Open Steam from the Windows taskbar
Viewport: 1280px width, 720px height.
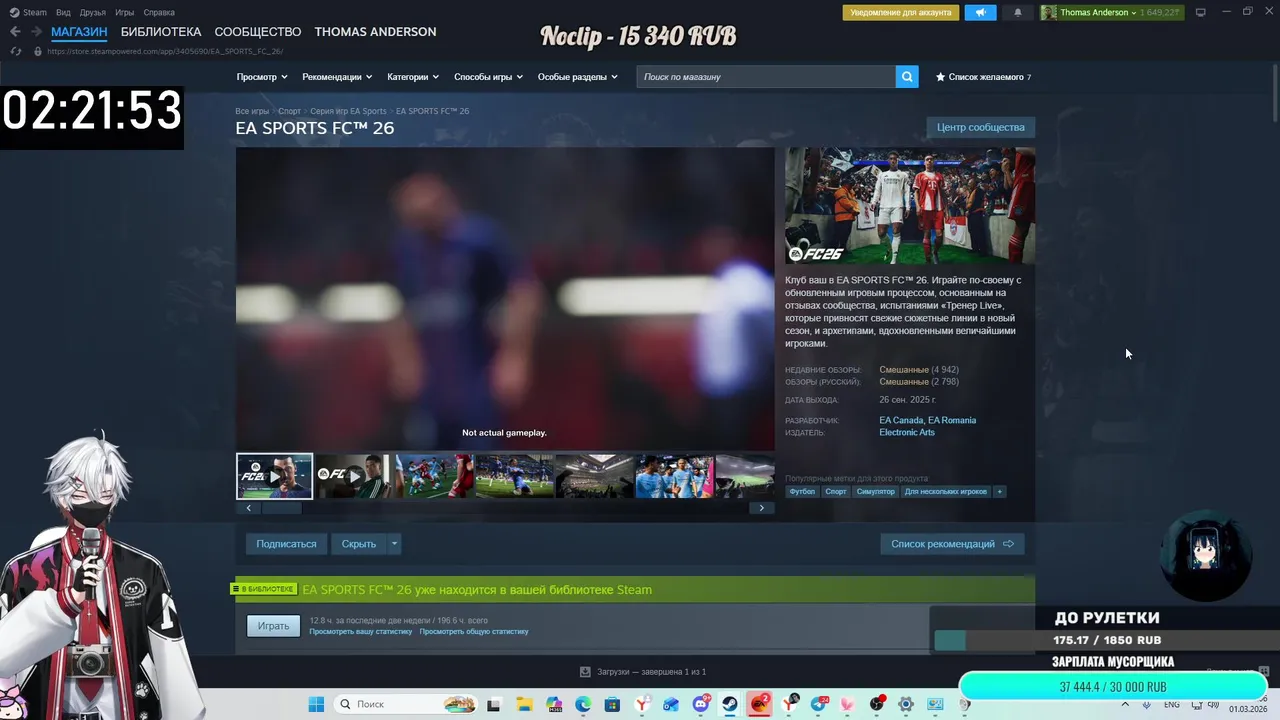[x=730, y=704]
